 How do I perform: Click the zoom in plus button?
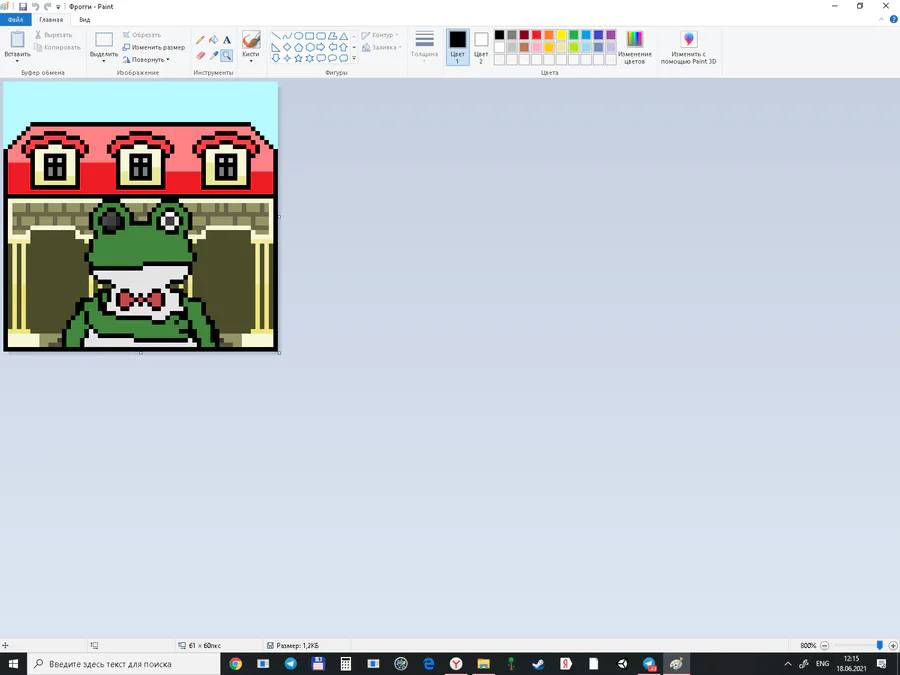click(x=893, y=646)
